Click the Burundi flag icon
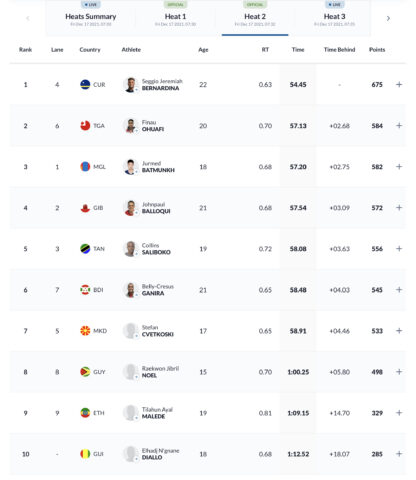416x480 pixels. pyautogui.click(x=85, y=290)
